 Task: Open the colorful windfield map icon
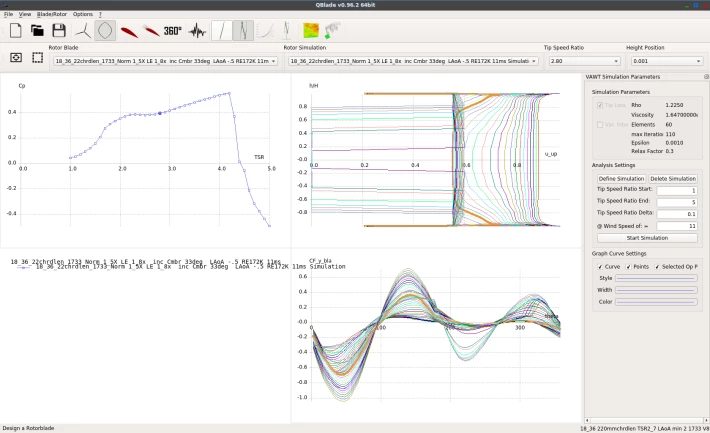[311, 31]
